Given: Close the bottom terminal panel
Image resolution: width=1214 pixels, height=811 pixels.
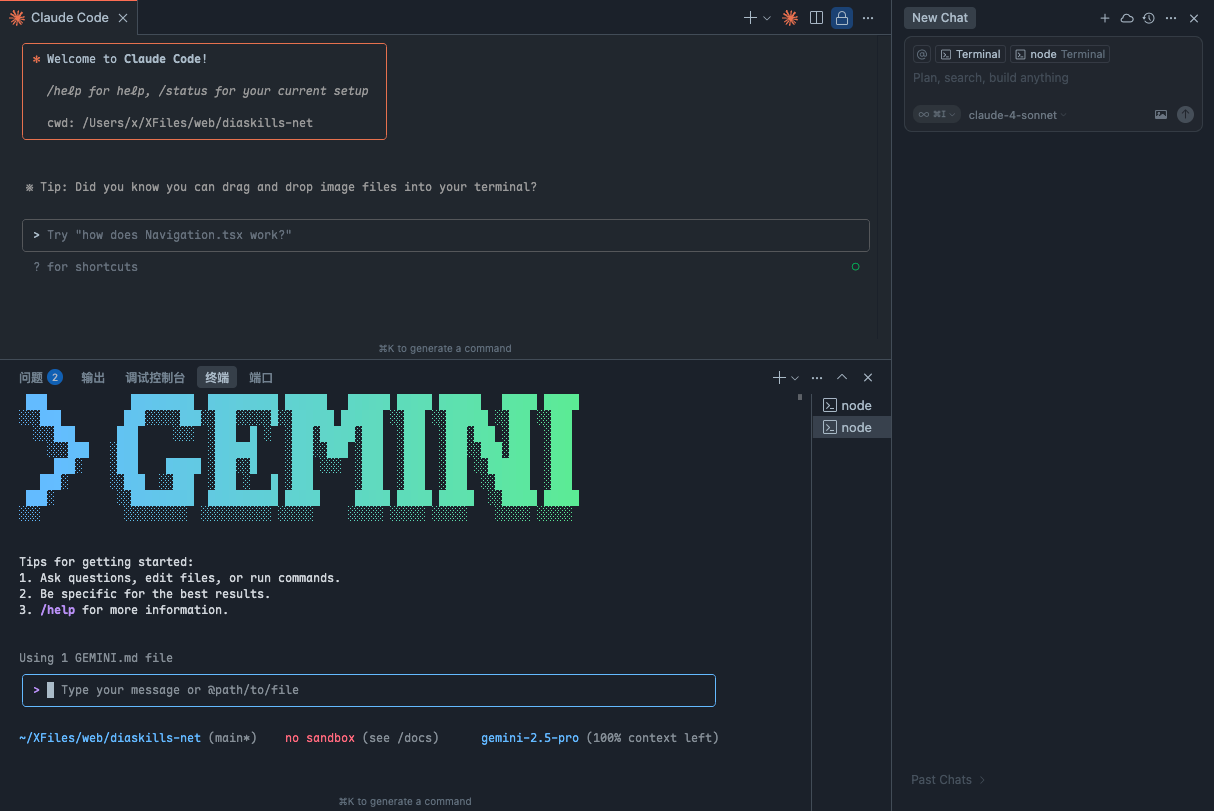Looking at the screenshot, I should point(868,378).
